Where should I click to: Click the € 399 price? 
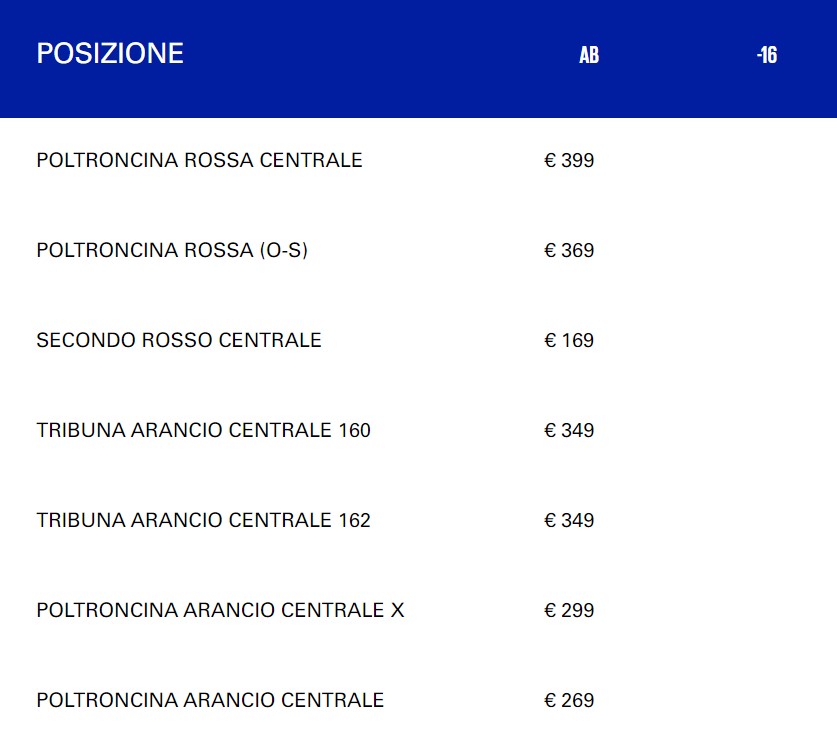tap(569, 160)
